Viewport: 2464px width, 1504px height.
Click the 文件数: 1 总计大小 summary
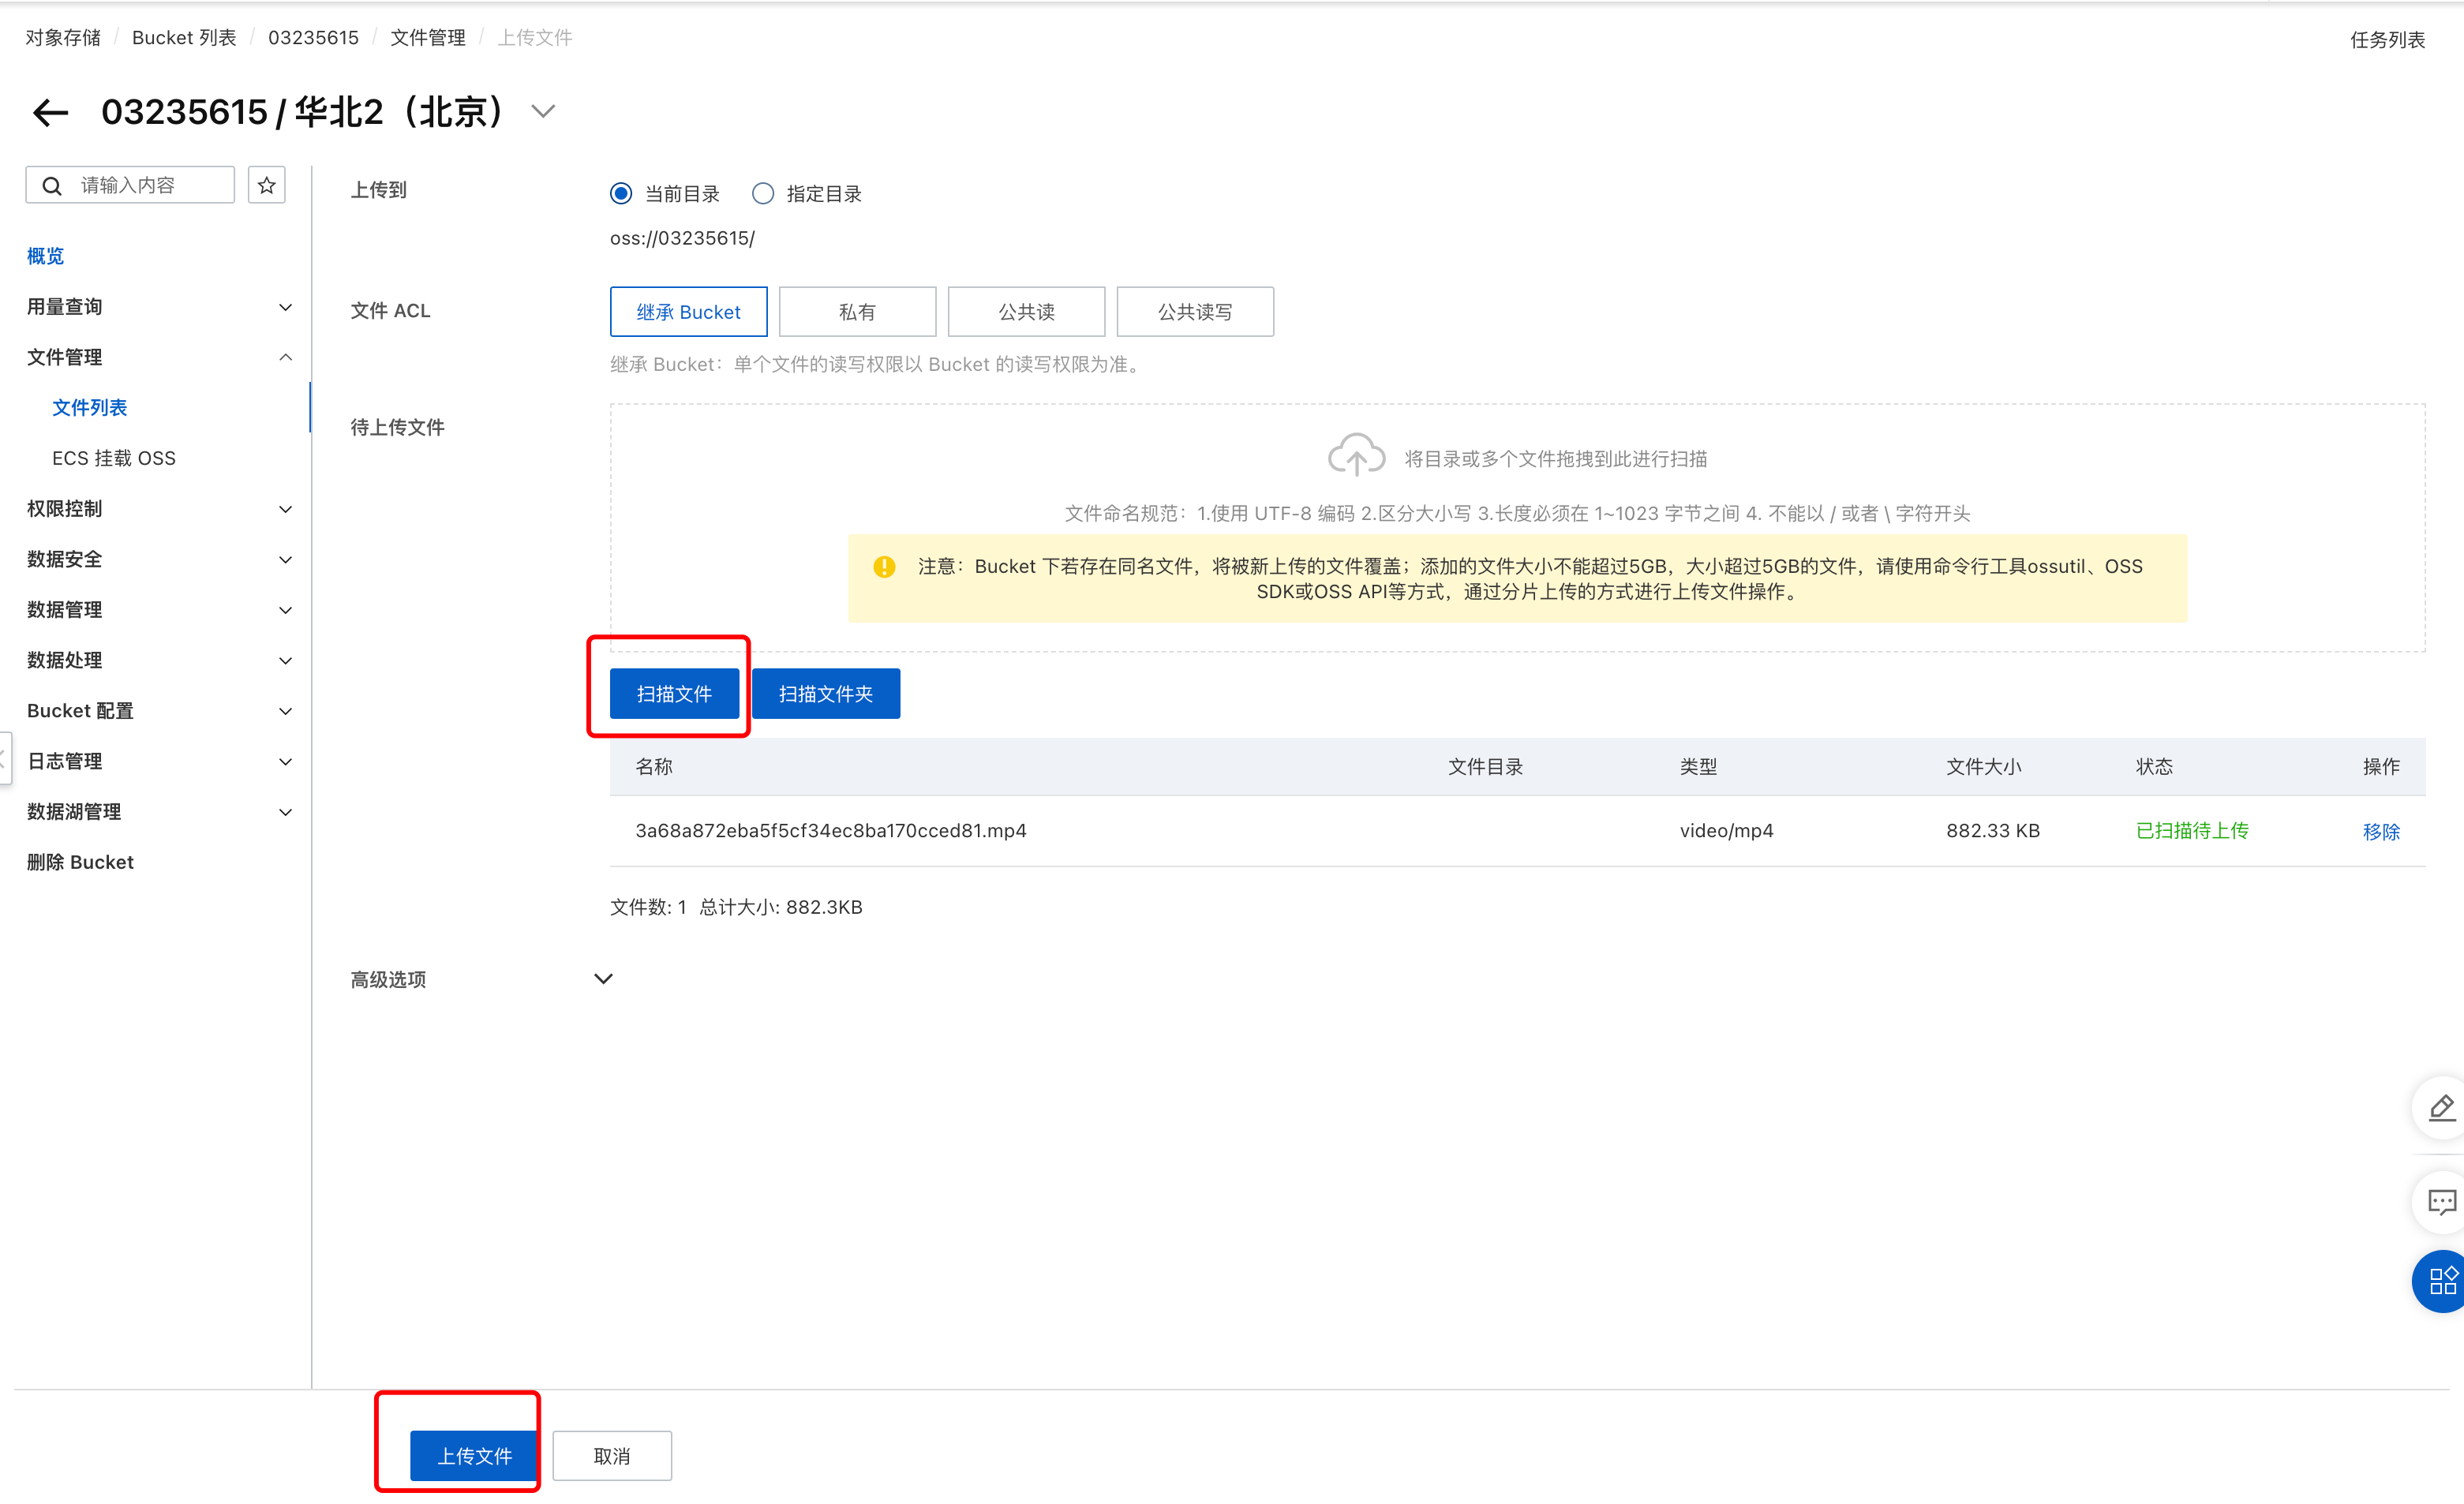coord(736,907)
